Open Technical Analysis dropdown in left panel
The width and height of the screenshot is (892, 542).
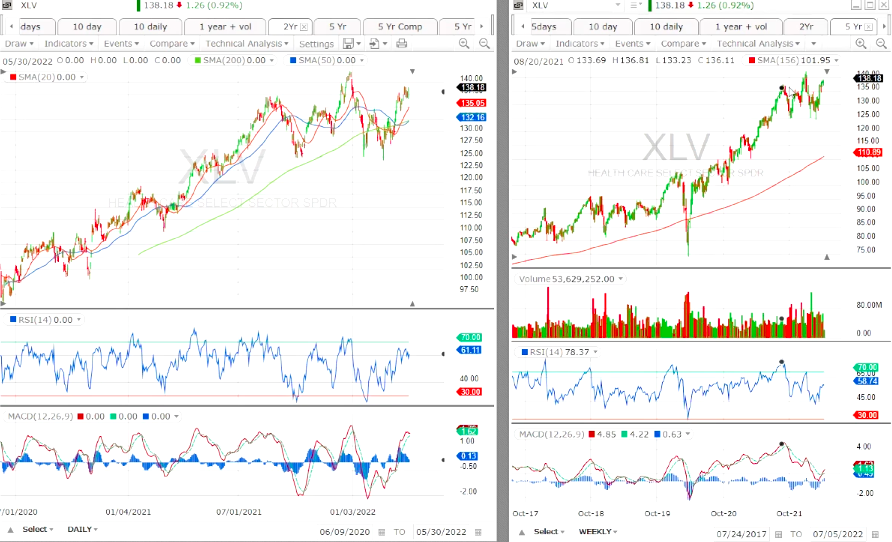click(247, 43)
